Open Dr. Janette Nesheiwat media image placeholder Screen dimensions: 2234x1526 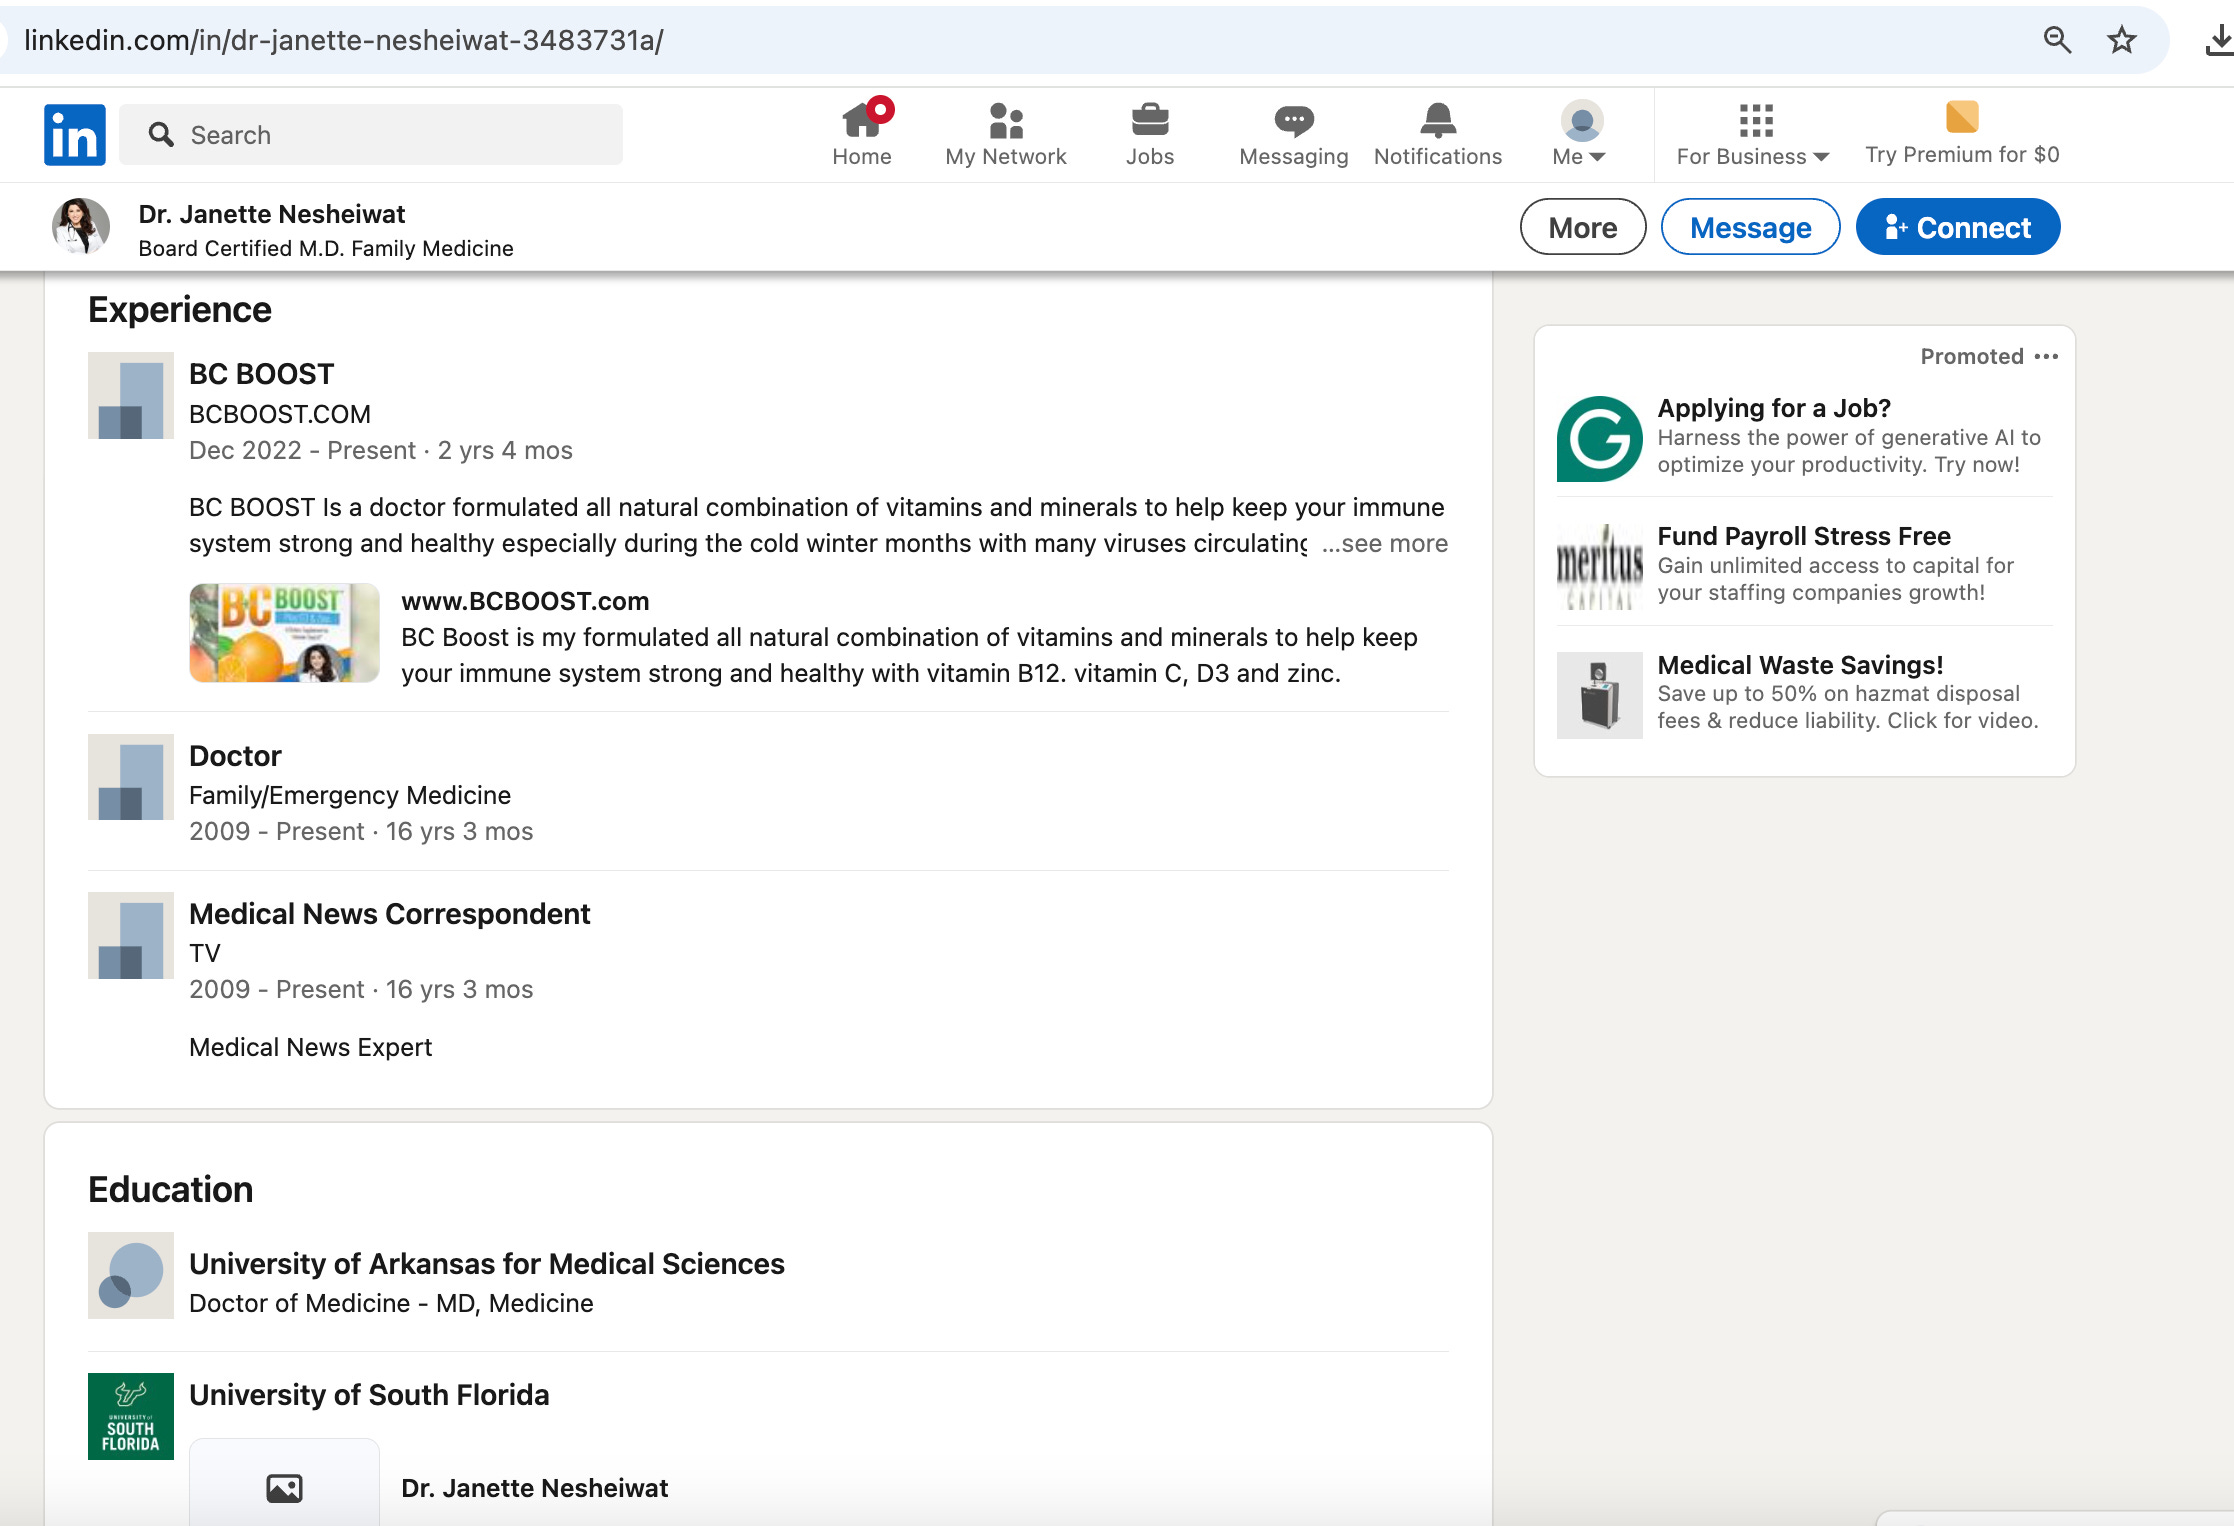coord(284,1482)
